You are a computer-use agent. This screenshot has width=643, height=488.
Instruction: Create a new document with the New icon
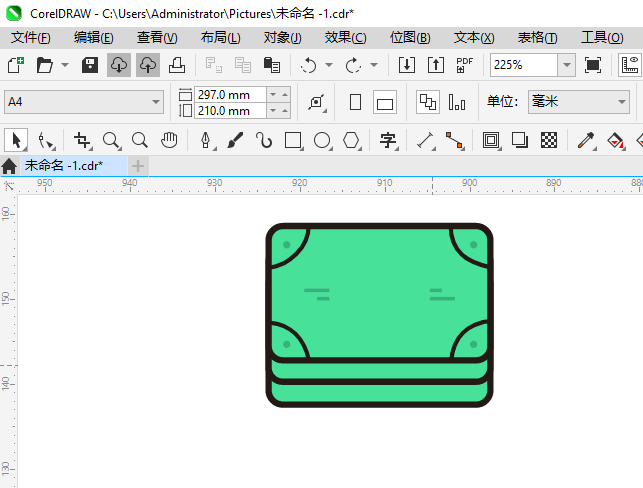16,65
